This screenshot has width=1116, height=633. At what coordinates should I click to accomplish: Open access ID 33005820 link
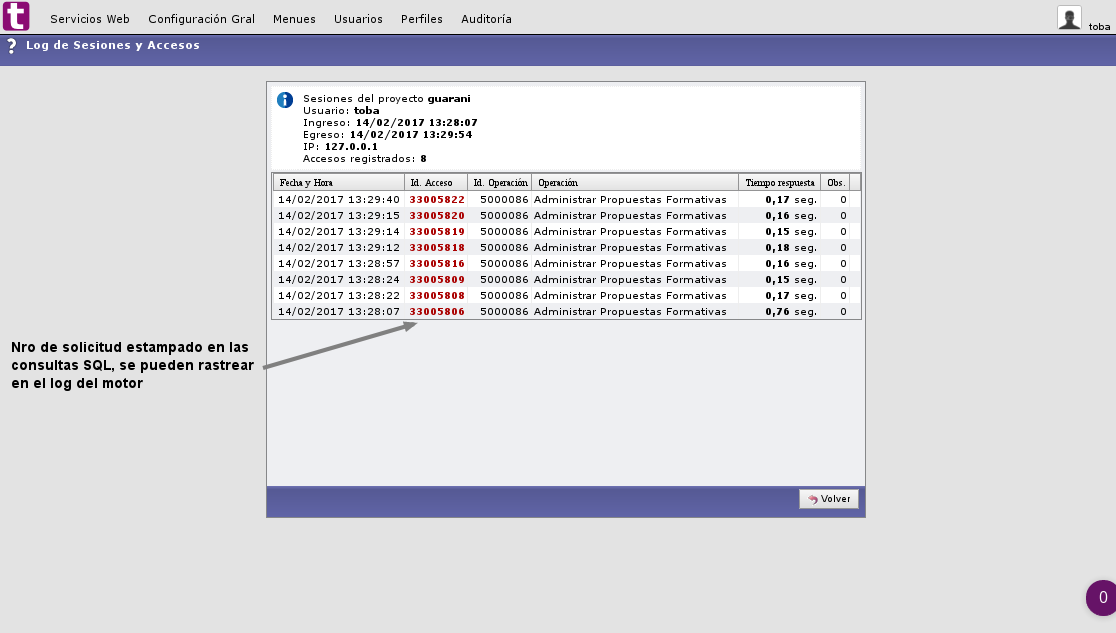tap(437, 216)
